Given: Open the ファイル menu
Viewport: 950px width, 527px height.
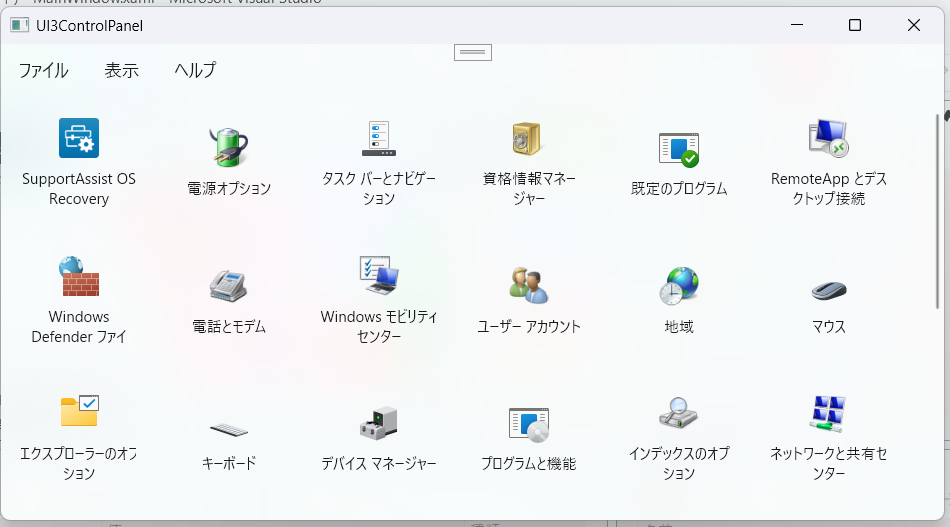Looking at the screenshot, I should tap(43, 70).
